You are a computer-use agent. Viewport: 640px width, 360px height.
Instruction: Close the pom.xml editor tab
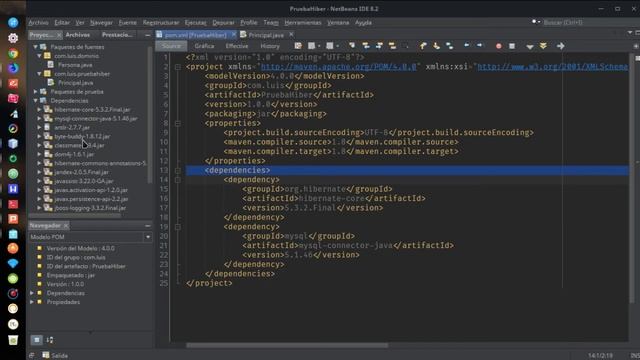[x=233, y=35]
